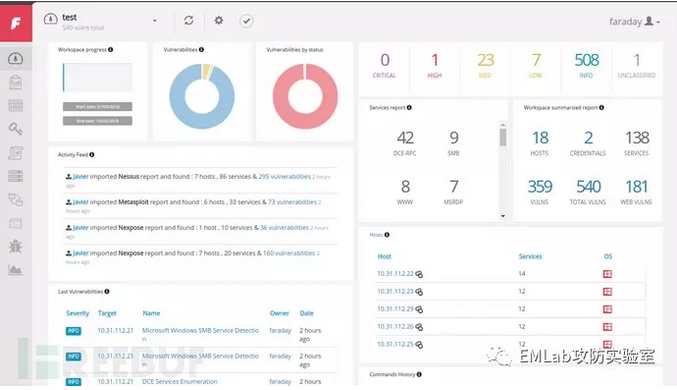Click the 508 INFO counter
Viewport: 677px width, 390px height.
click(x=586, y=66)
